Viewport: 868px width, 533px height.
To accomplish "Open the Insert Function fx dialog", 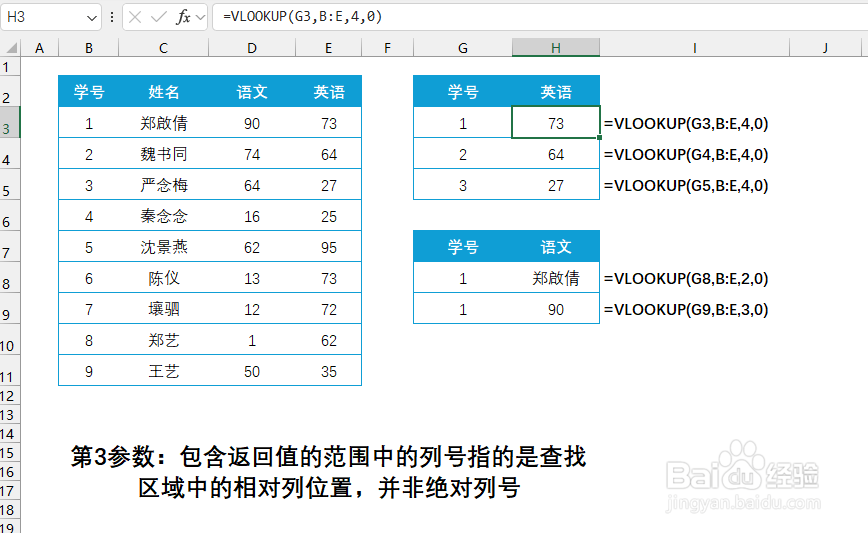I will tap(183, 17).
